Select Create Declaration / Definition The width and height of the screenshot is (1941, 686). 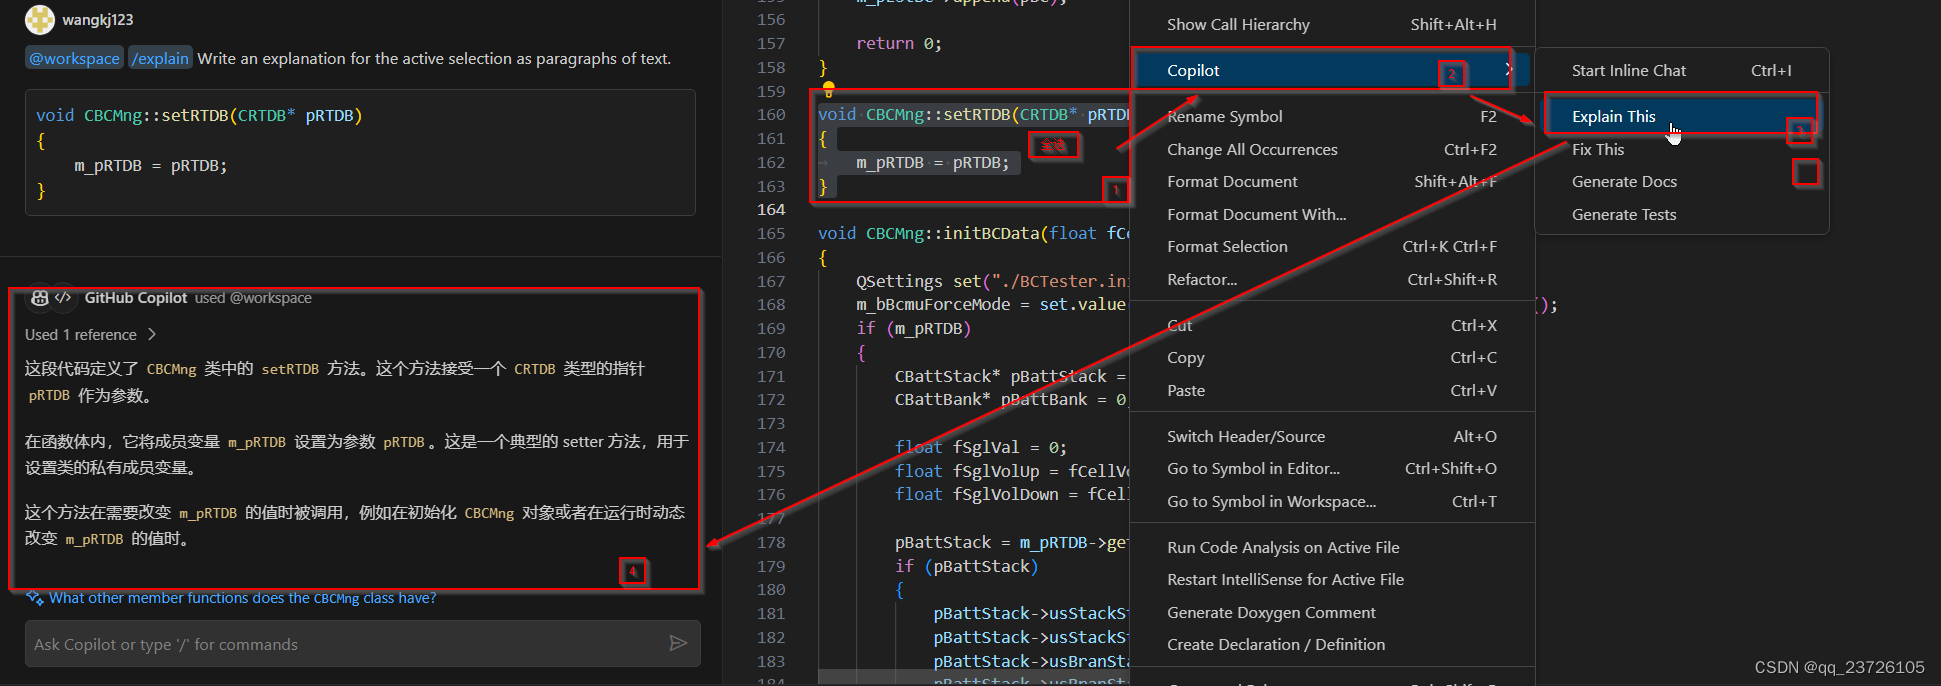pyautogui.click(x=1332, y=644)
